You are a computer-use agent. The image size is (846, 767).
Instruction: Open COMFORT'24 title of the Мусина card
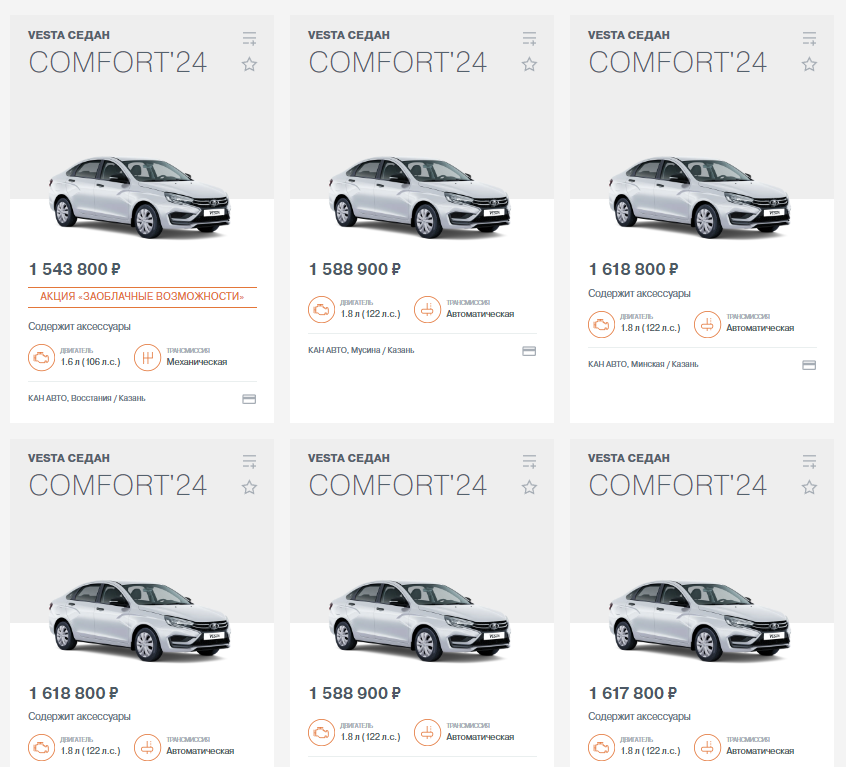point(398,63)
